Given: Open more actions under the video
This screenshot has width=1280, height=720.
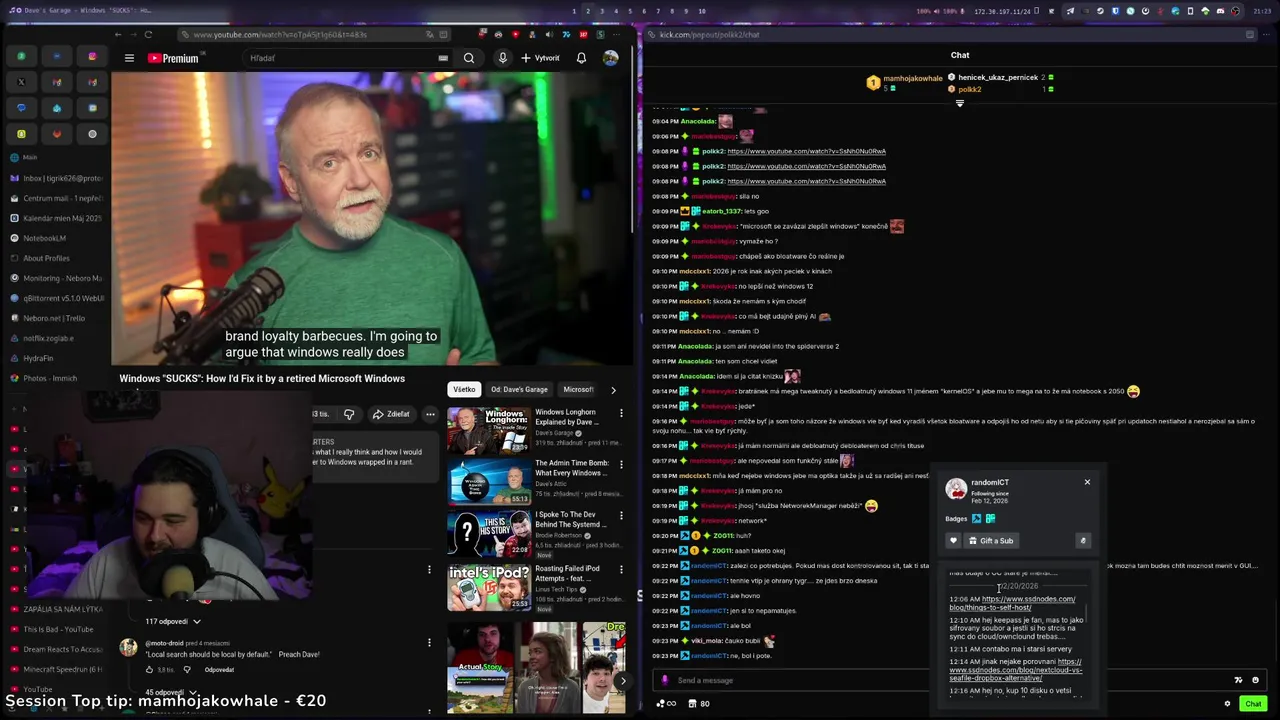Looking at the screenshot, I should (x=430, y=414).
